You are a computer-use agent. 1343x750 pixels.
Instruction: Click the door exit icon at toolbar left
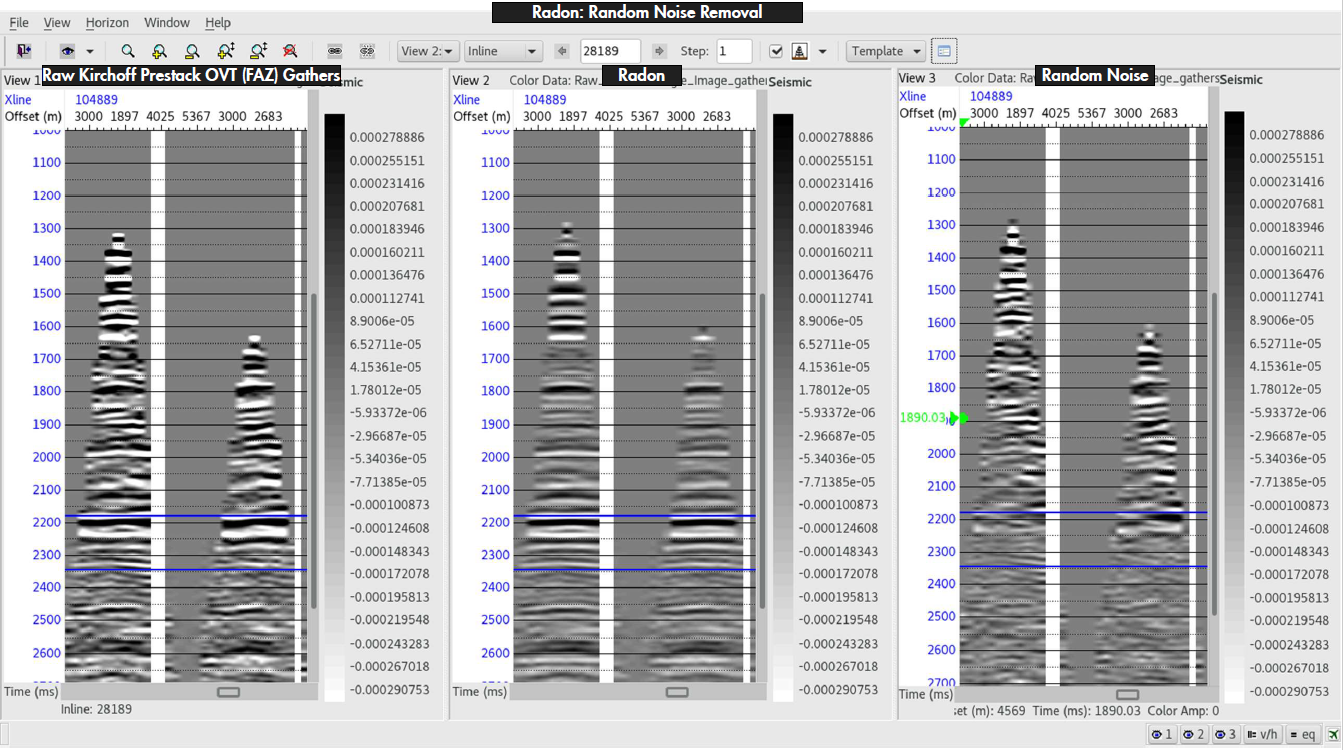tap(24, 50)
